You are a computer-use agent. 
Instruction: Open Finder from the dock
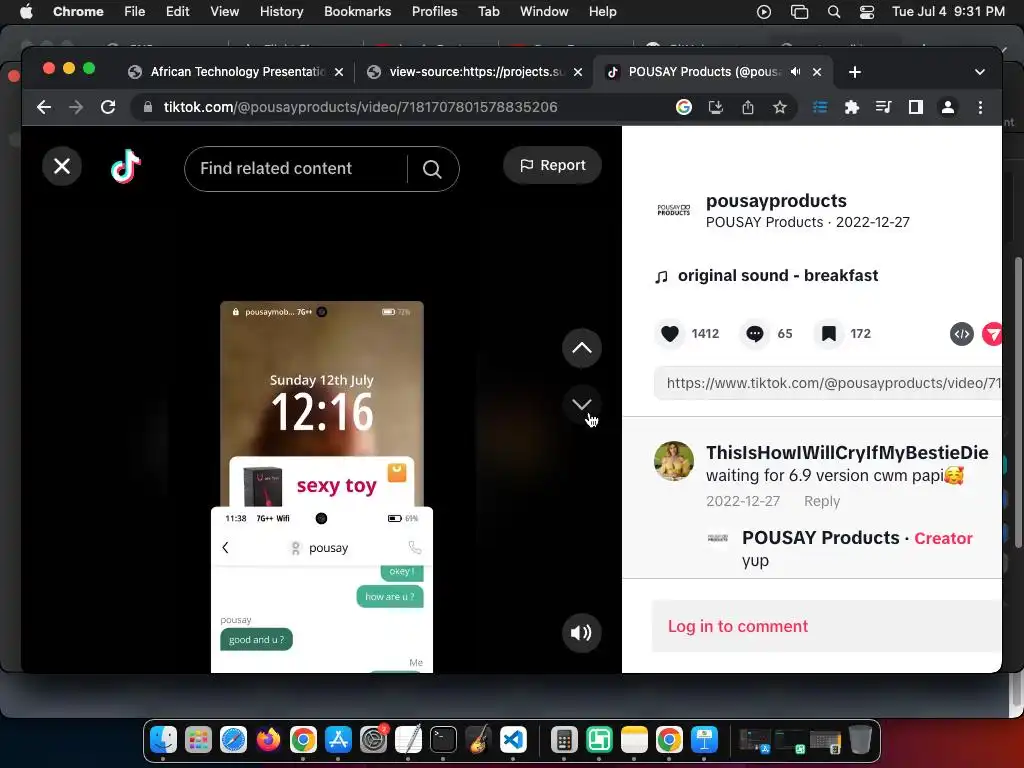[x=163, y=740]
